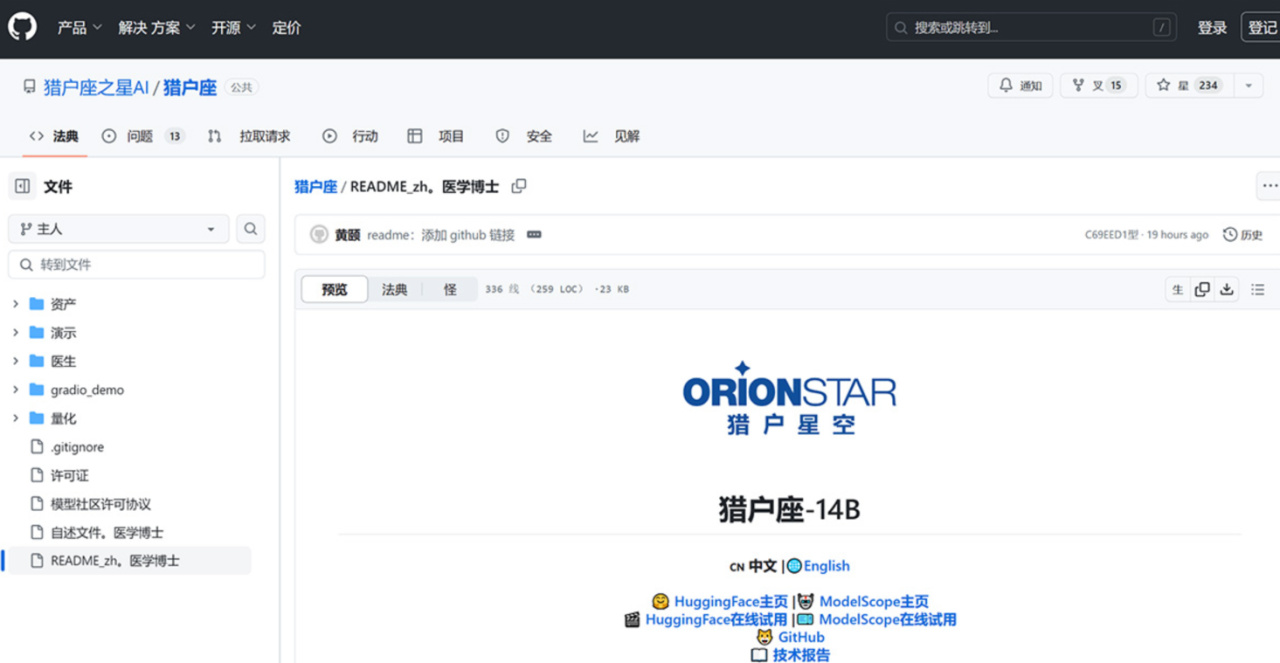The width and height of the screenshot is (1280, 663).
Task: Click the 通知 notifications button
Action: 1020,86
